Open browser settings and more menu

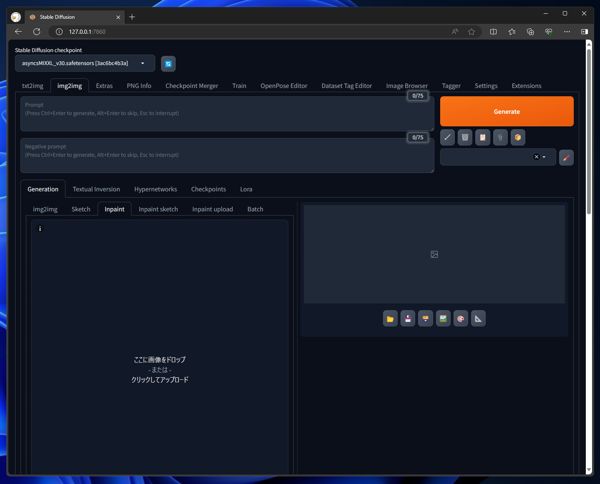pyautogui.click(x=567, y=32)
